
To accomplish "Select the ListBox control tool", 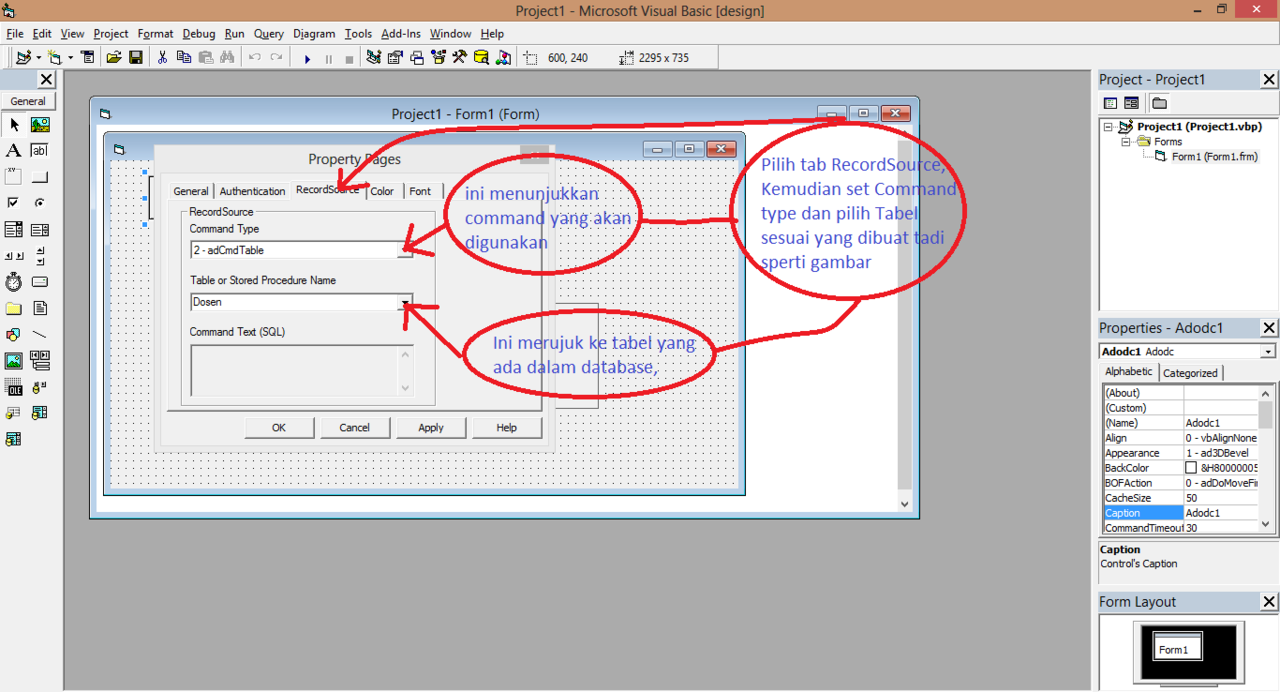I will click(40, 230).
